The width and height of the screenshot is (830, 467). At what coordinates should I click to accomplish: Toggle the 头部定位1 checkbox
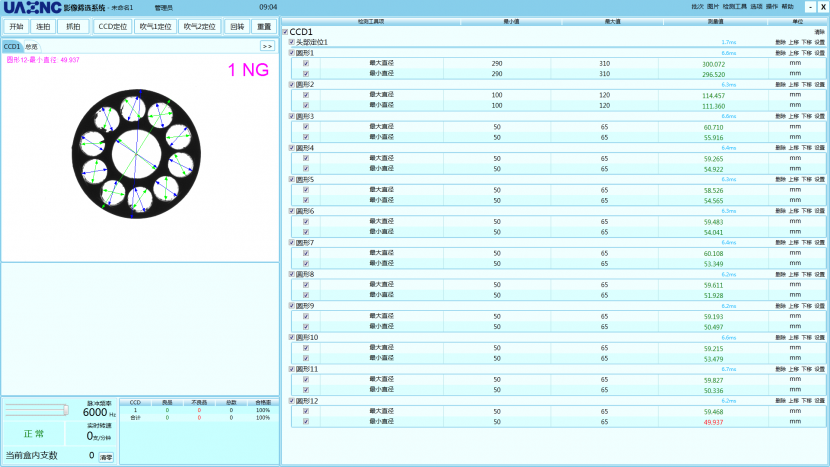(x=292, y=42)
